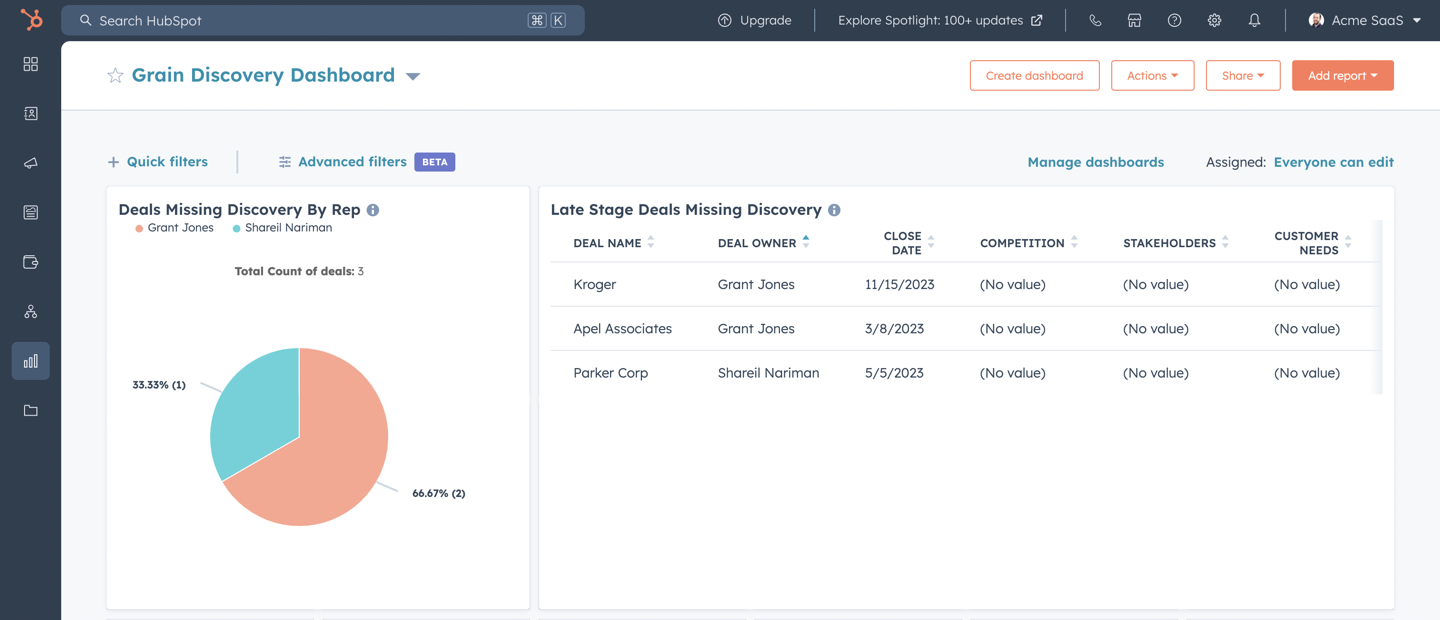The image size is (1440, 620).
Task: Click the info icon beside Deals Missing Discovery By Rep
Action: tap(373, 210)
